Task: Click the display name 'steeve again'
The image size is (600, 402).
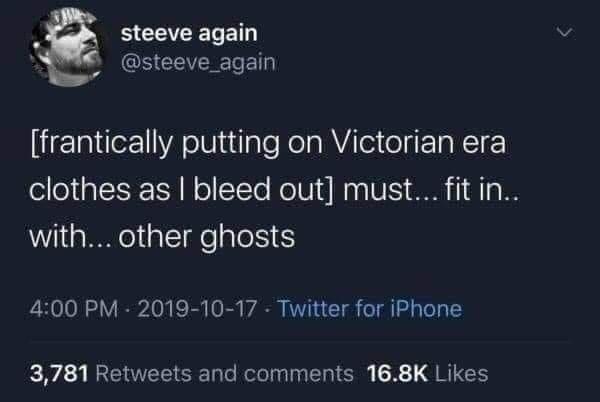Action: click(x=189, y=33)
